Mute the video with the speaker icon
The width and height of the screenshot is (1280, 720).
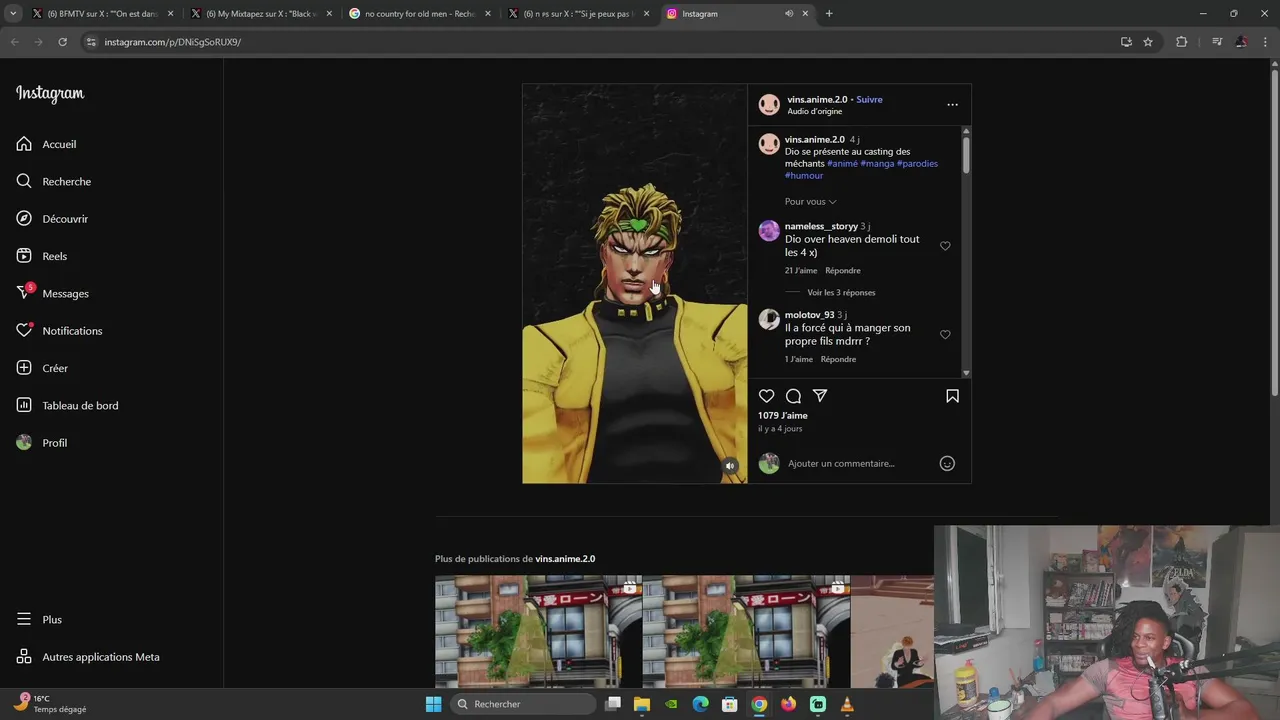[730, 466]
